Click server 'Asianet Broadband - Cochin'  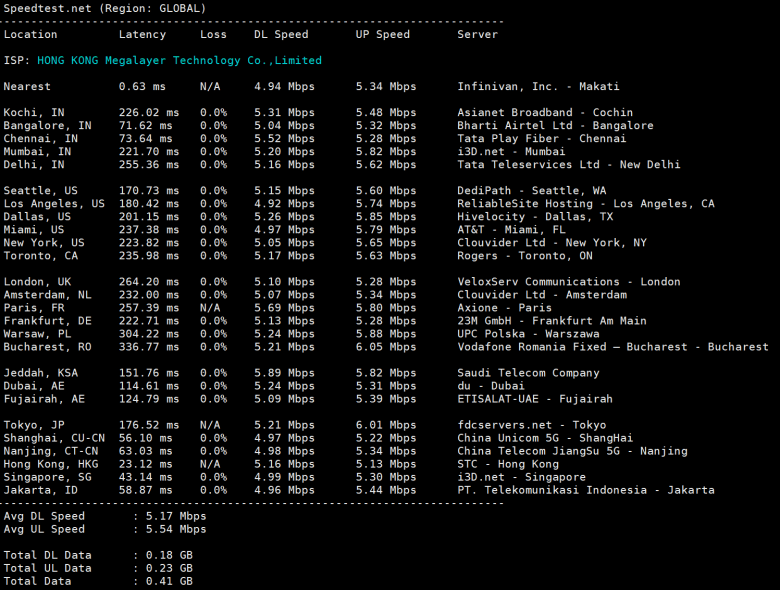coord(545,112)
